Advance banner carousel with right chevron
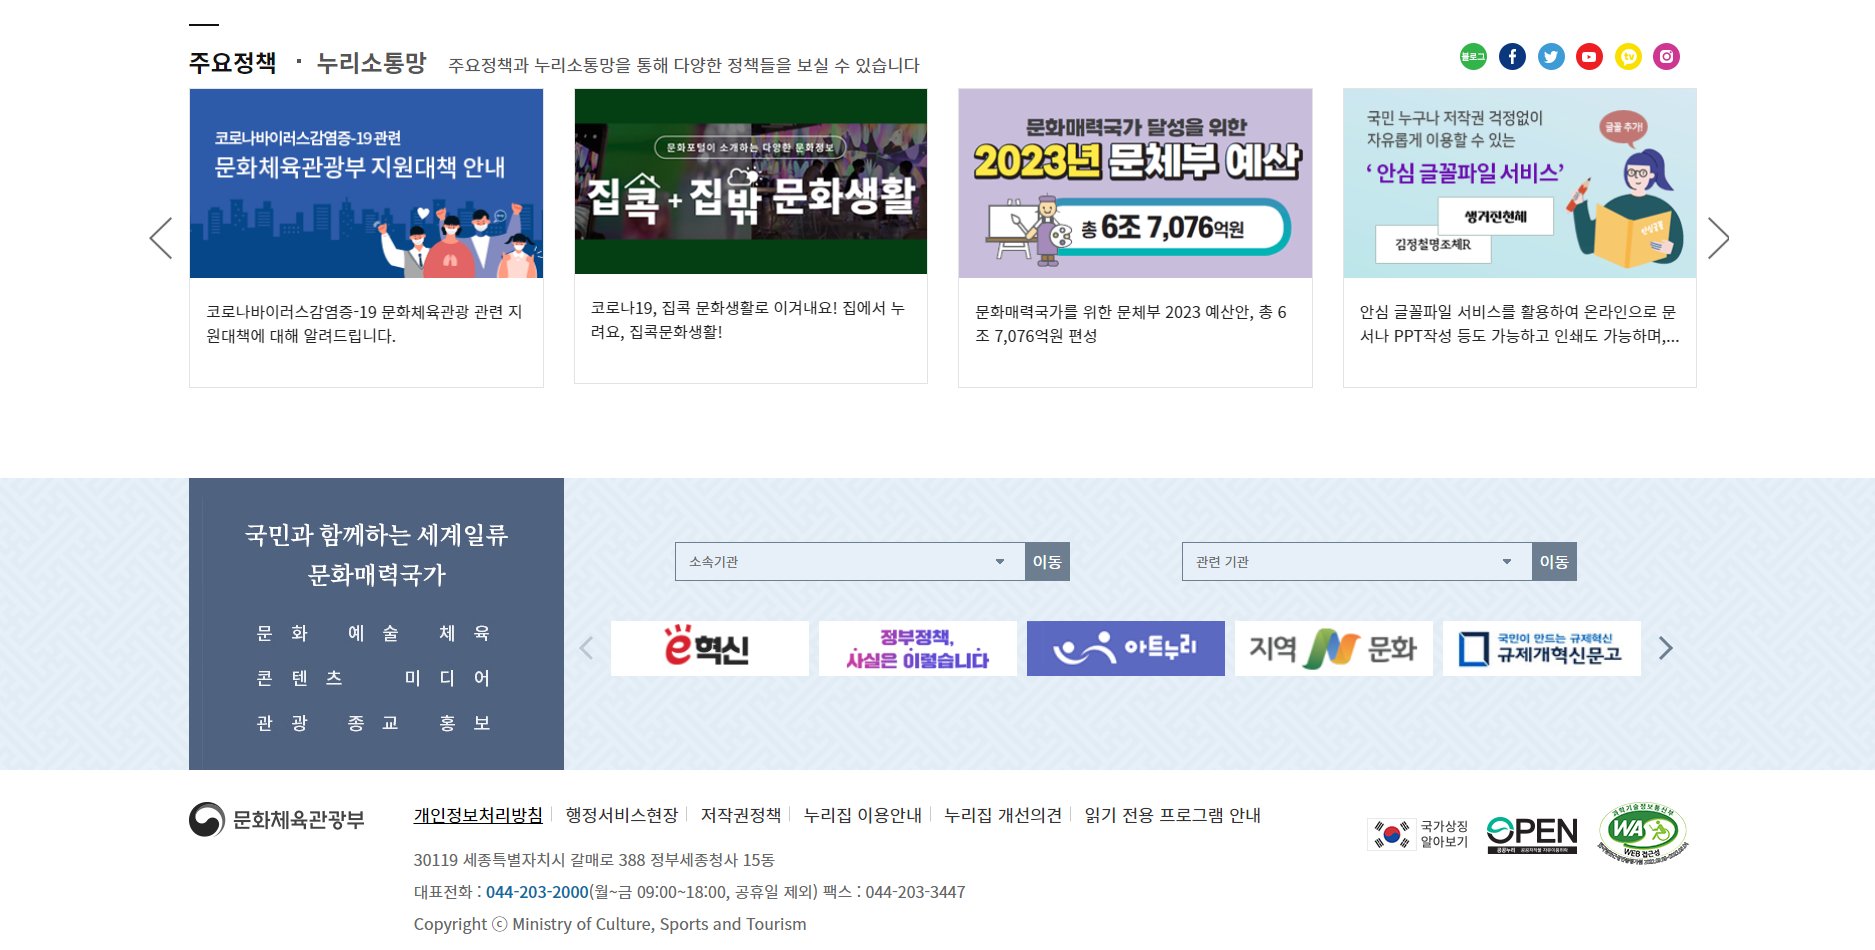The height and width of the screenshot is (950, 1875). coord(1665,648)
